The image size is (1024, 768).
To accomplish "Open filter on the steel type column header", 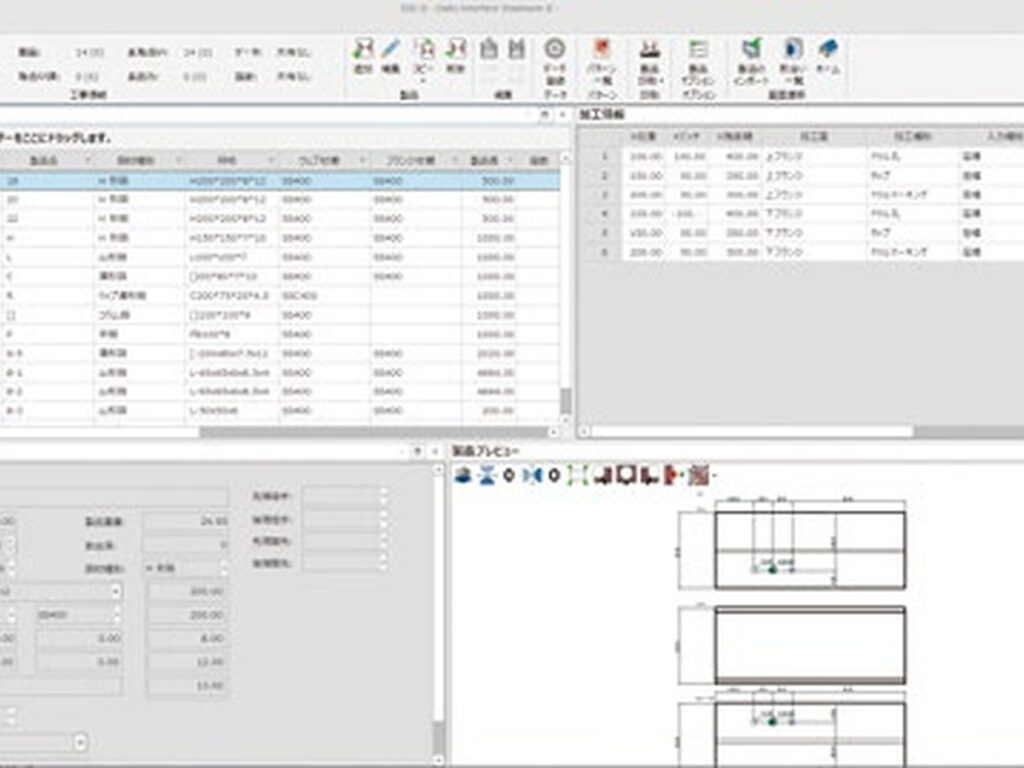I will pyautogui.click(x=178, y=160).
